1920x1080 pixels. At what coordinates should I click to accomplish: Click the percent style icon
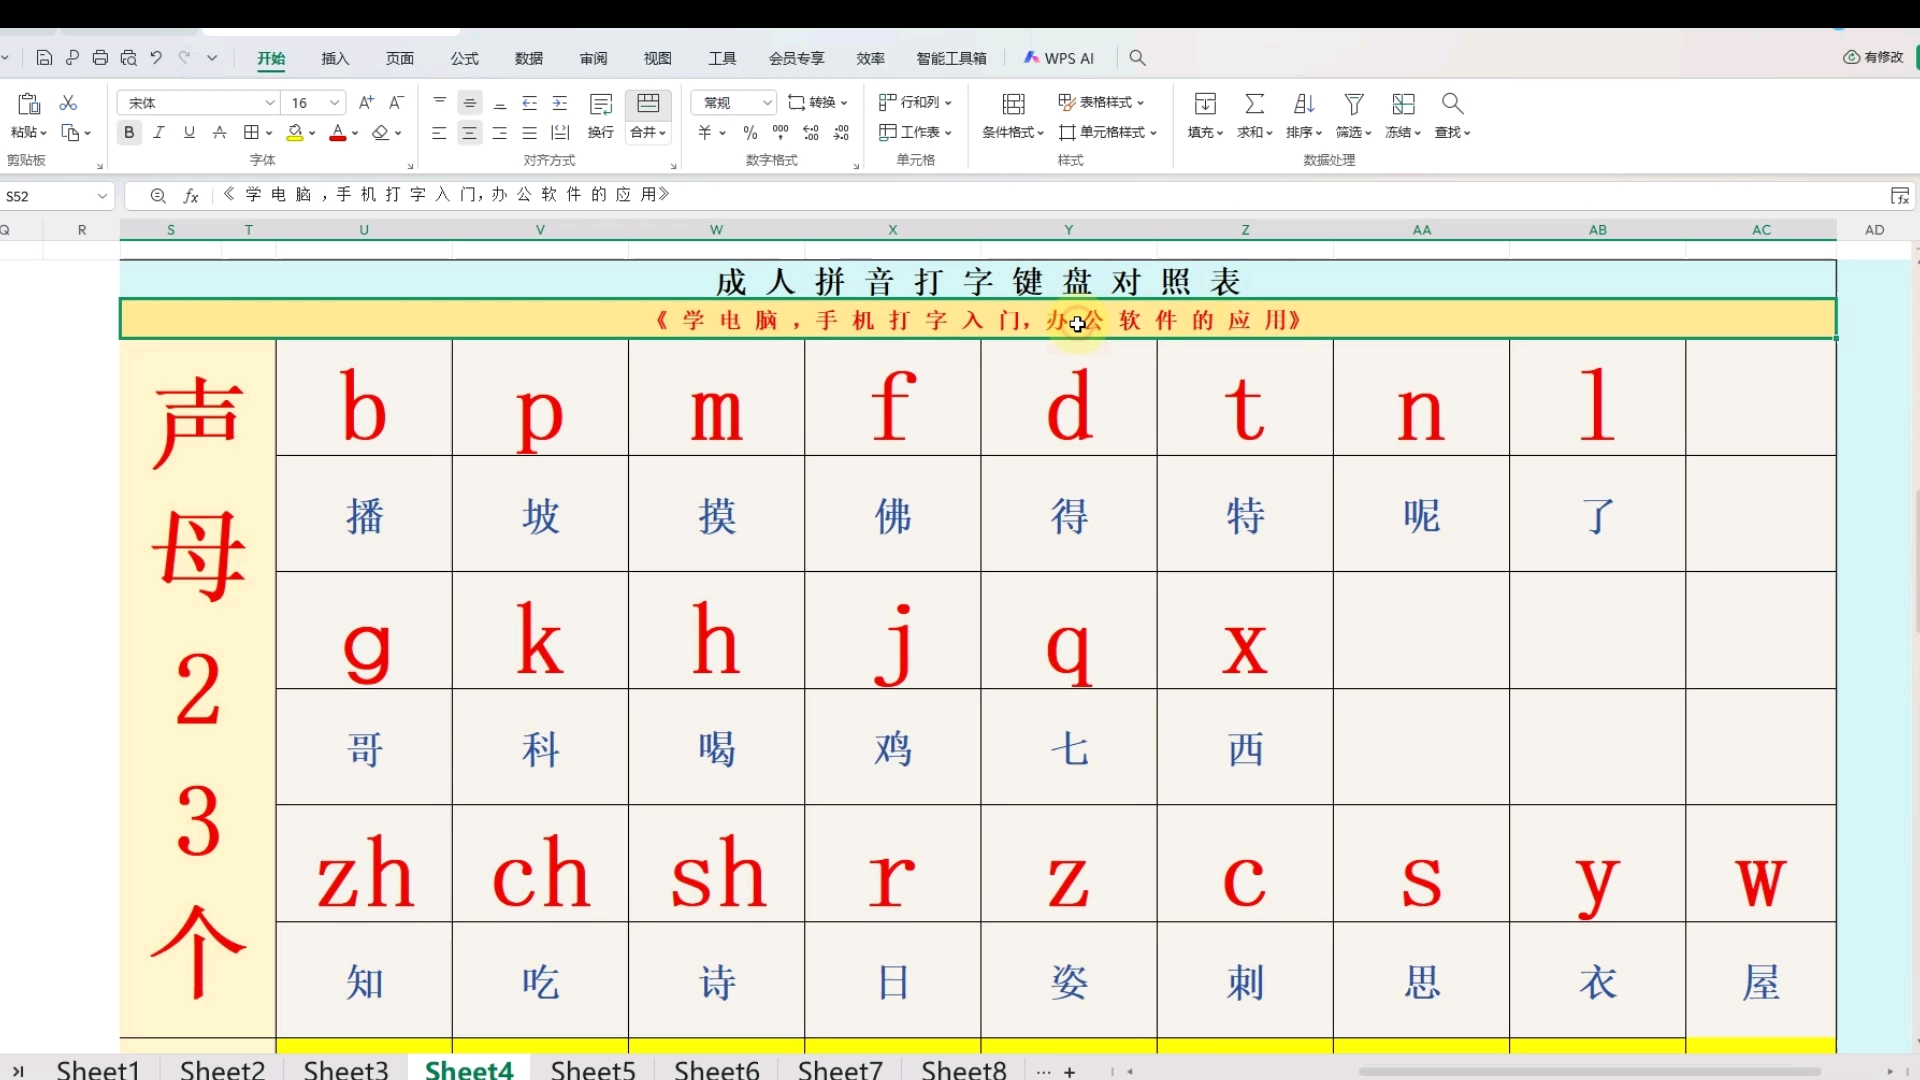tap(751, 132)
